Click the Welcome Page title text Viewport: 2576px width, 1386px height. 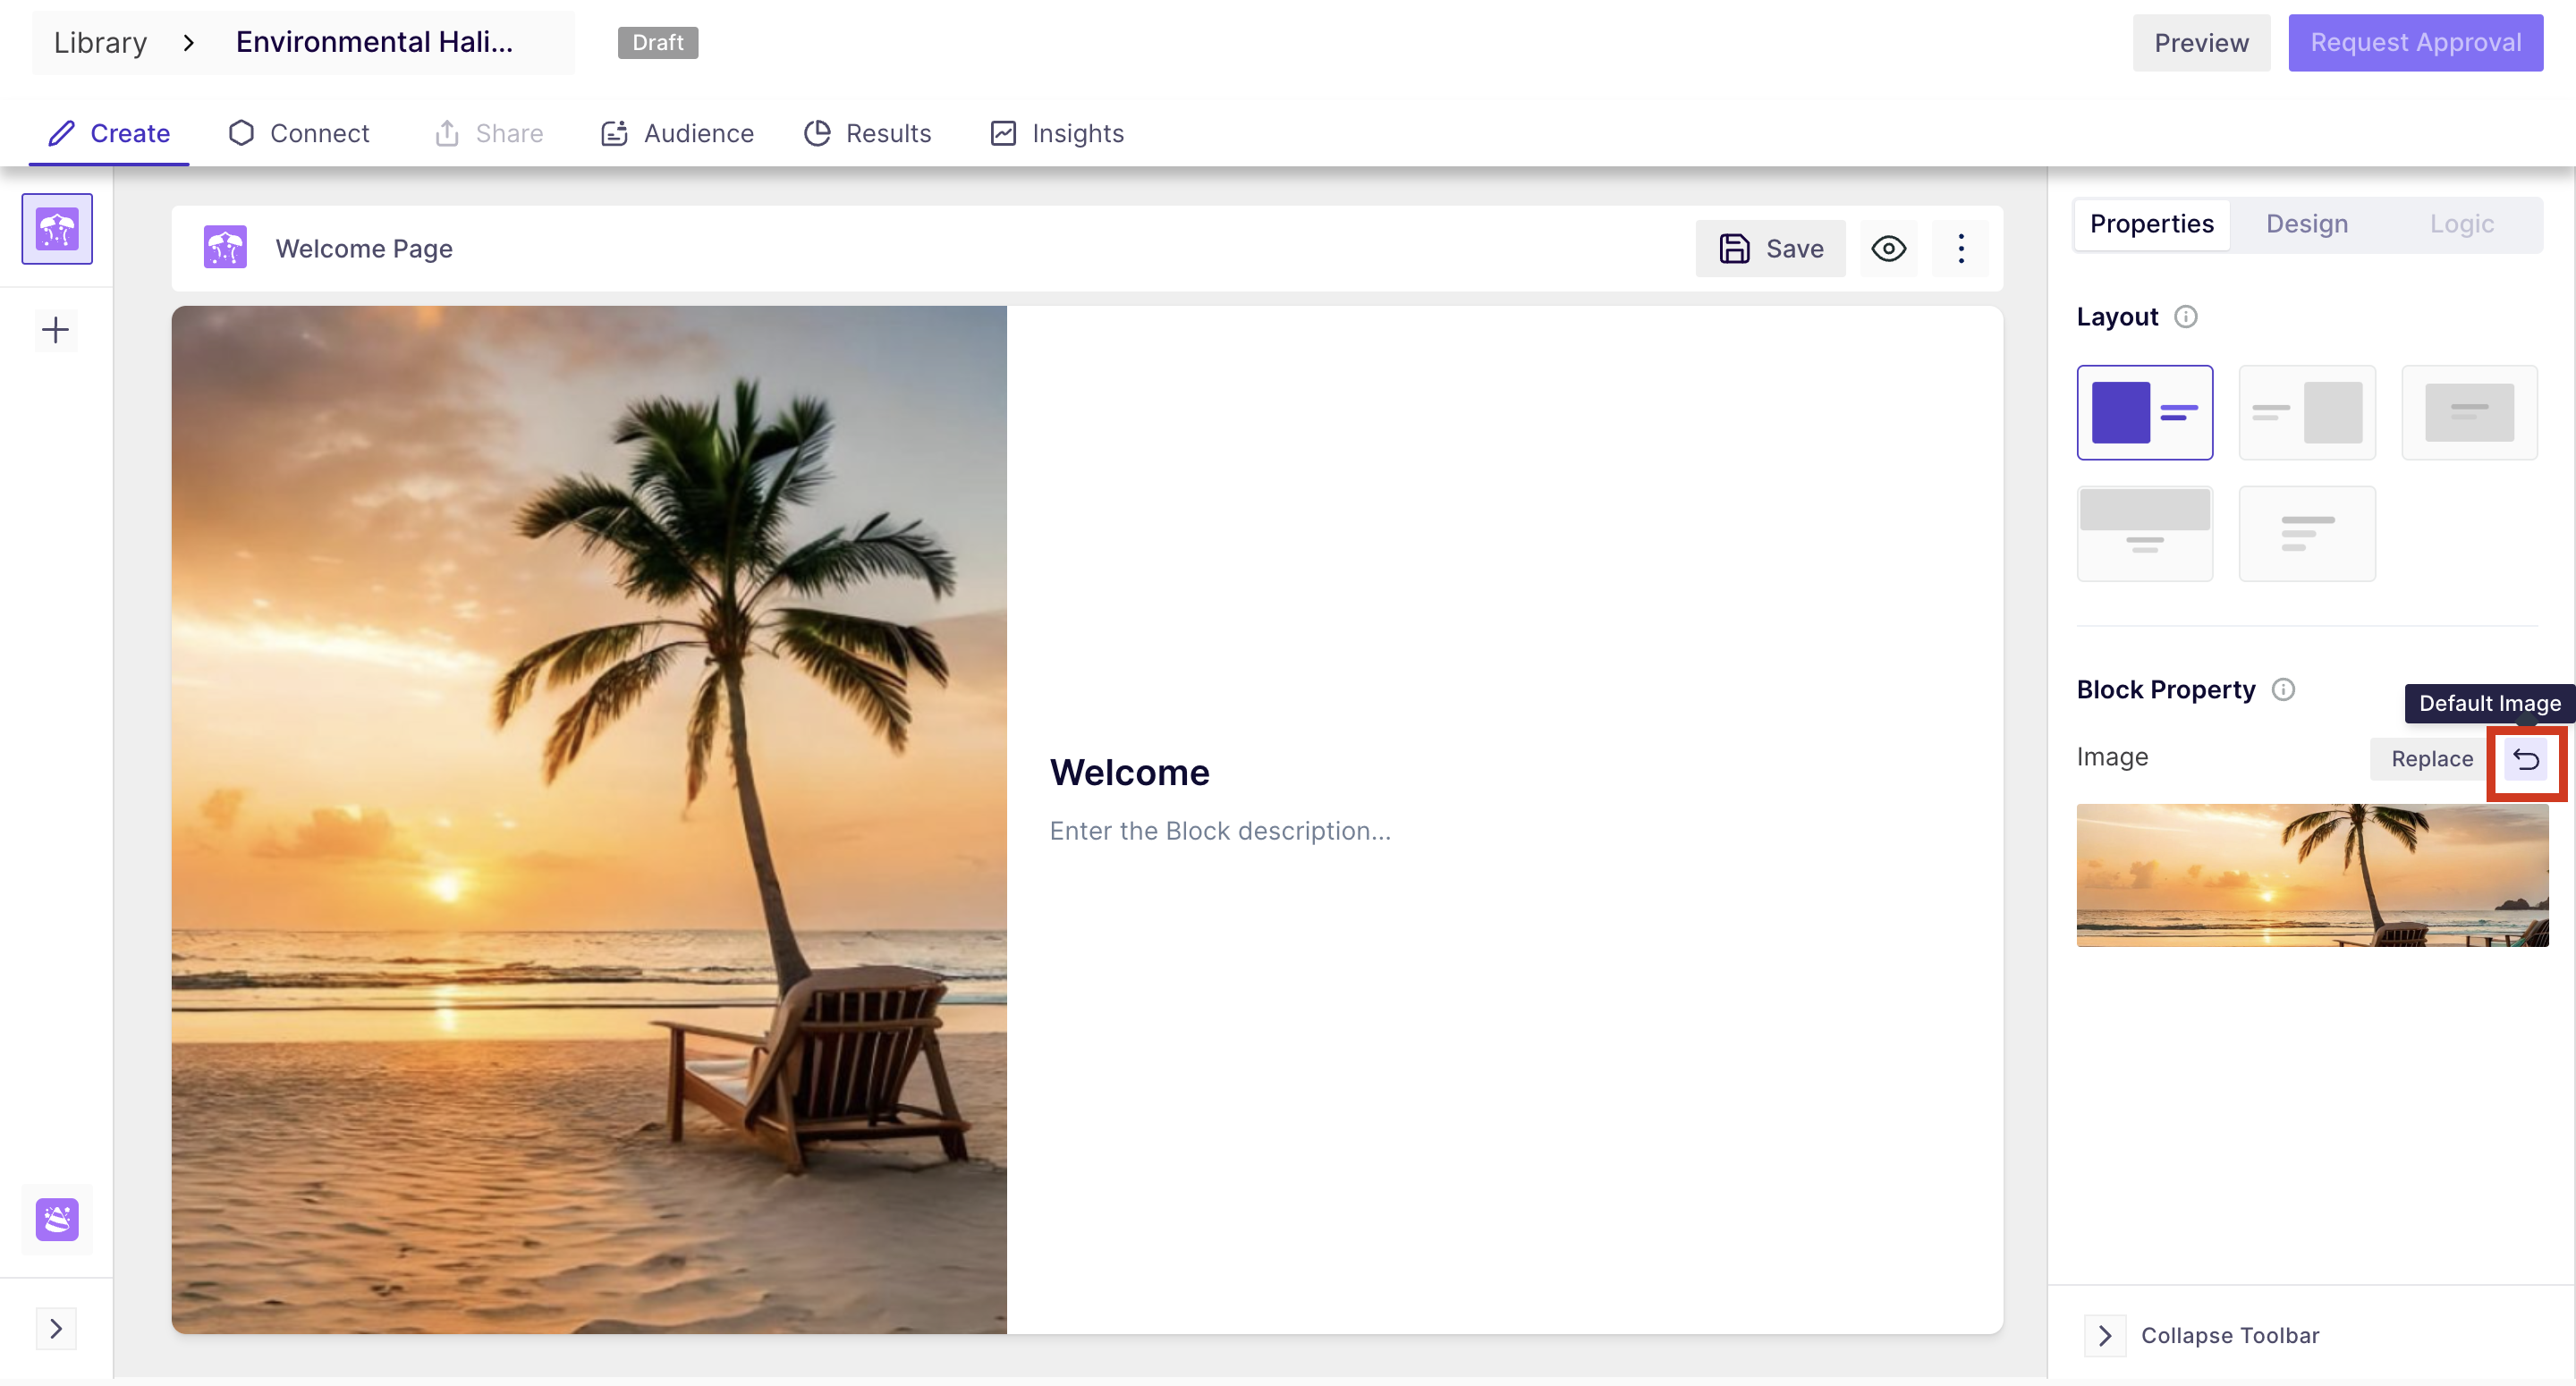[x=364, y=249]
